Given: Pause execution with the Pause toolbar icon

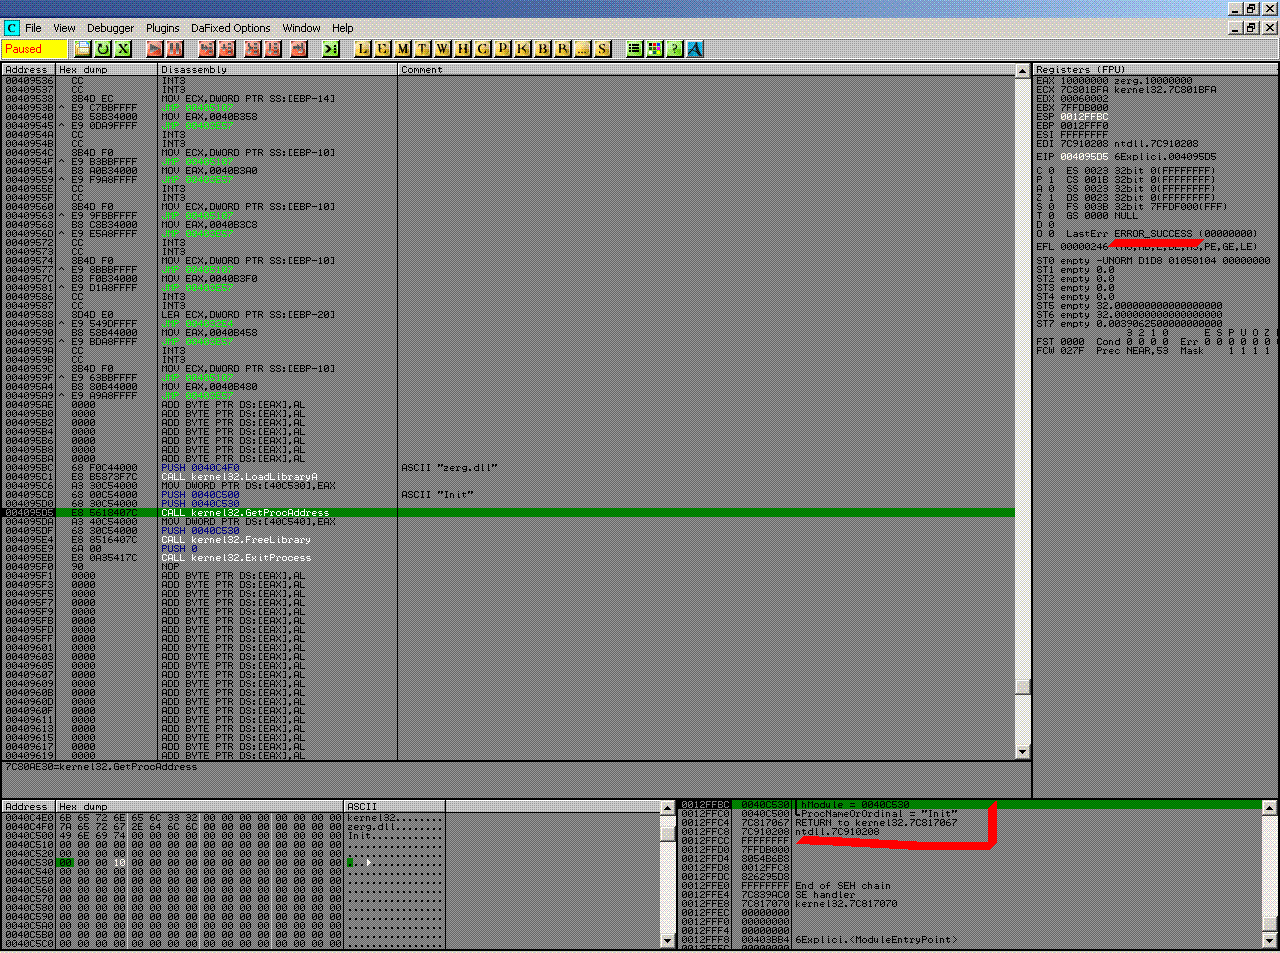Looking at the screenshot, I should [x=175, y=48].
